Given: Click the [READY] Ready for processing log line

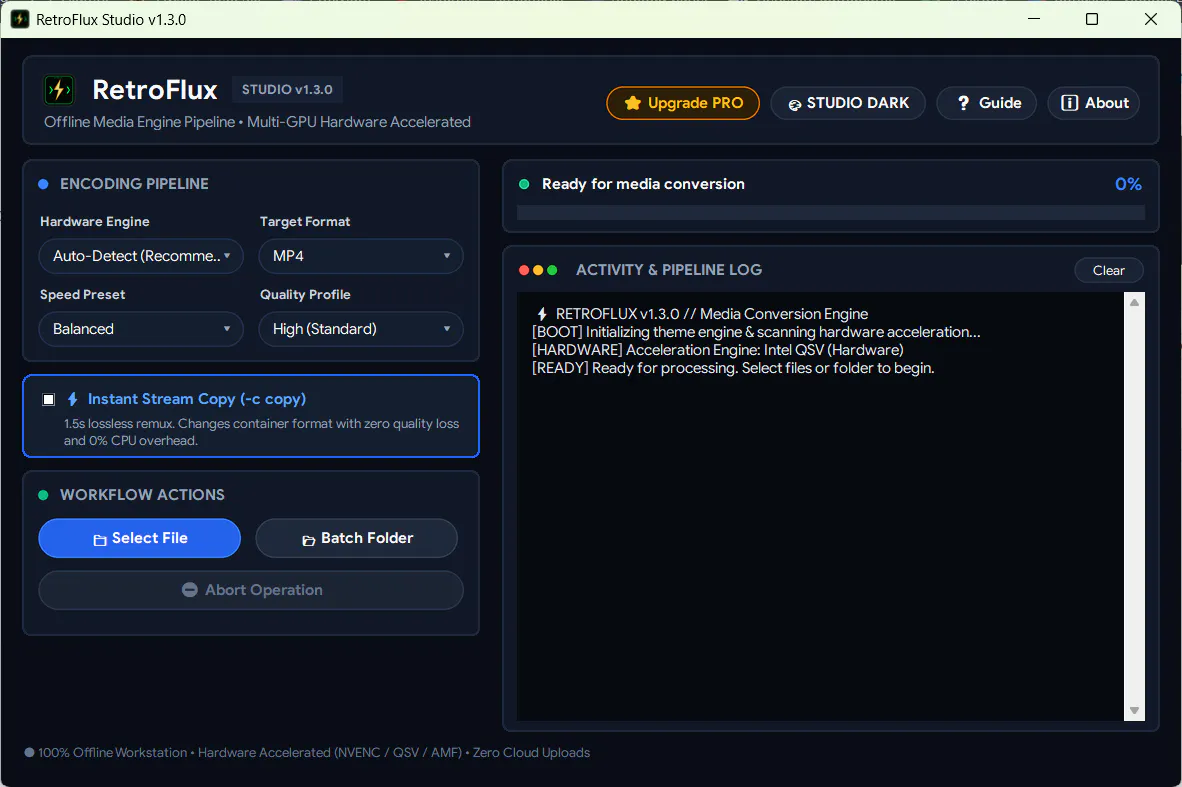Looking at the screenshot, I should pos(733,368).
